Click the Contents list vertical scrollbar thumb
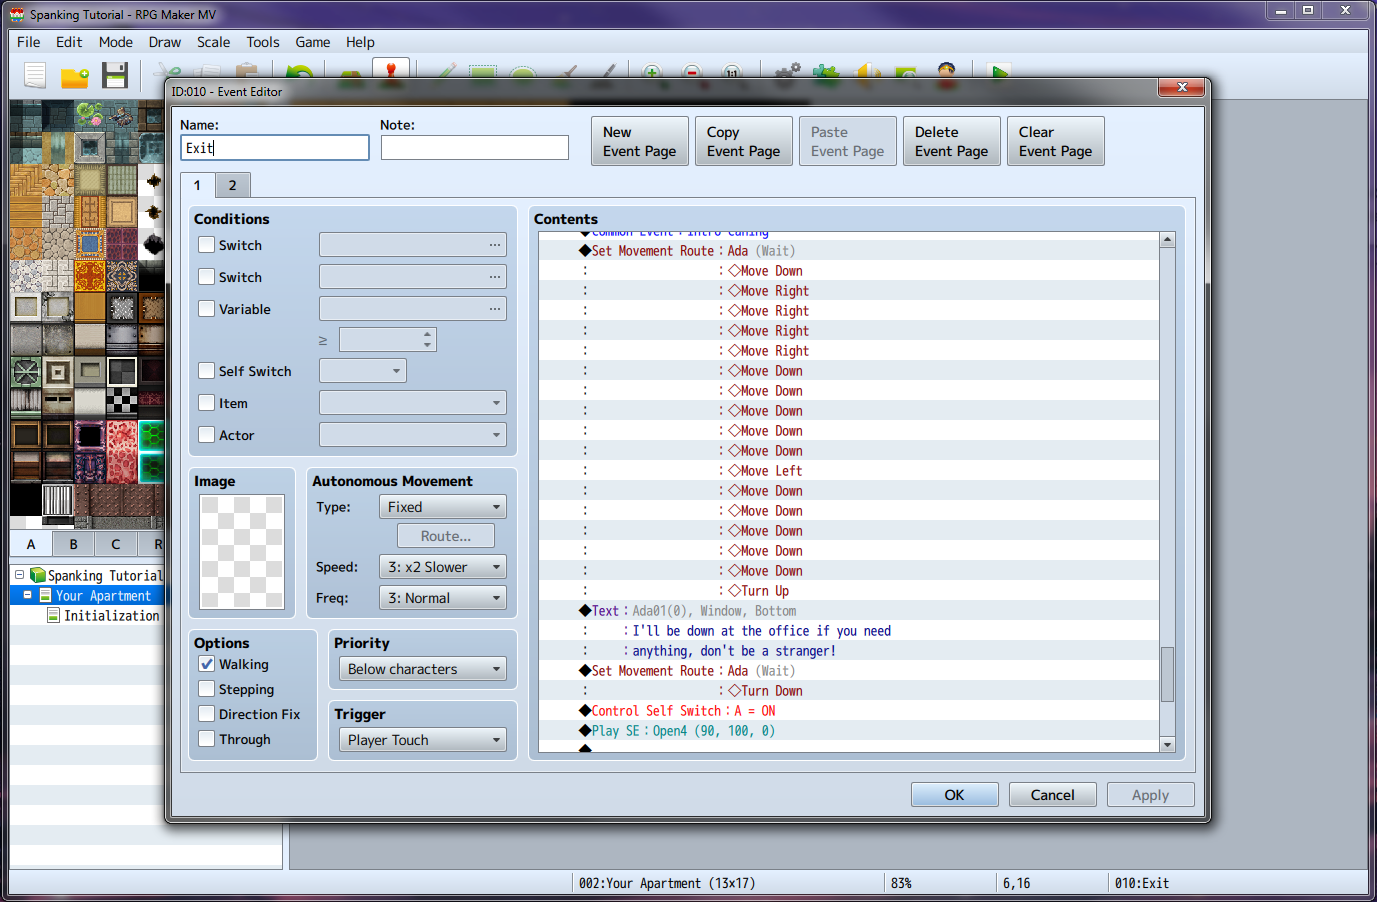Screen dimensions: 1377x902 [1167, 674]
